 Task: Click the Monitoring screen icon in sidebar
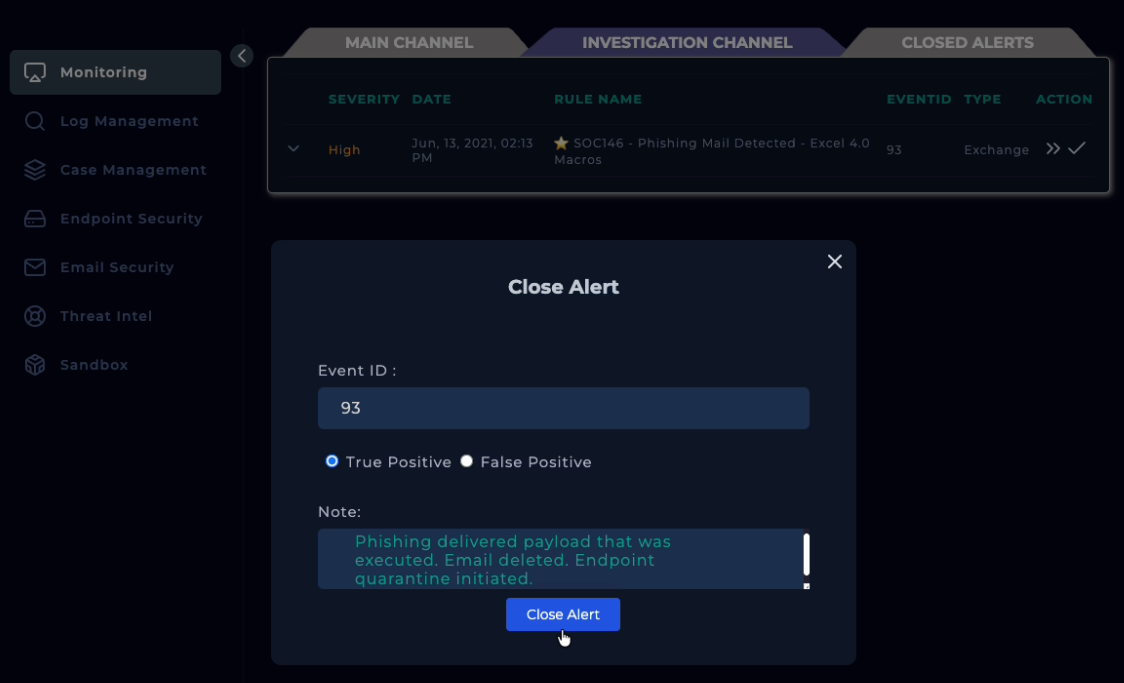[35, 73]
